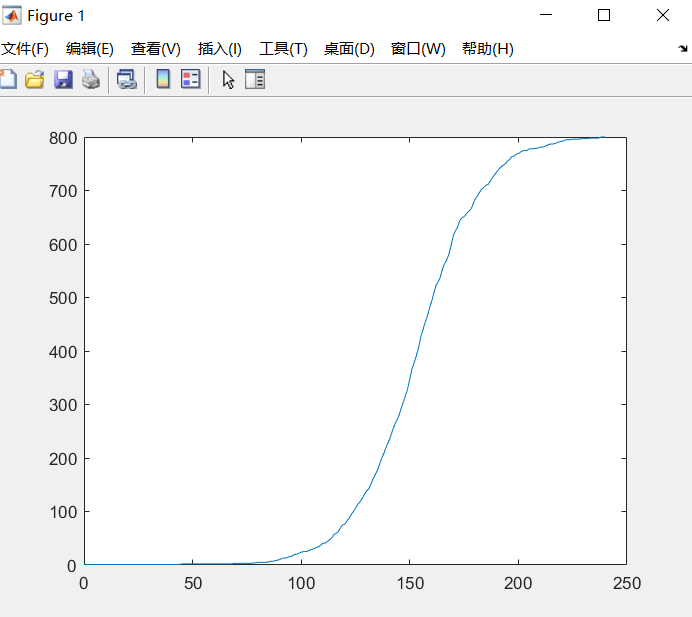Select the Edit Plot arrow tool

click(228, 80)
